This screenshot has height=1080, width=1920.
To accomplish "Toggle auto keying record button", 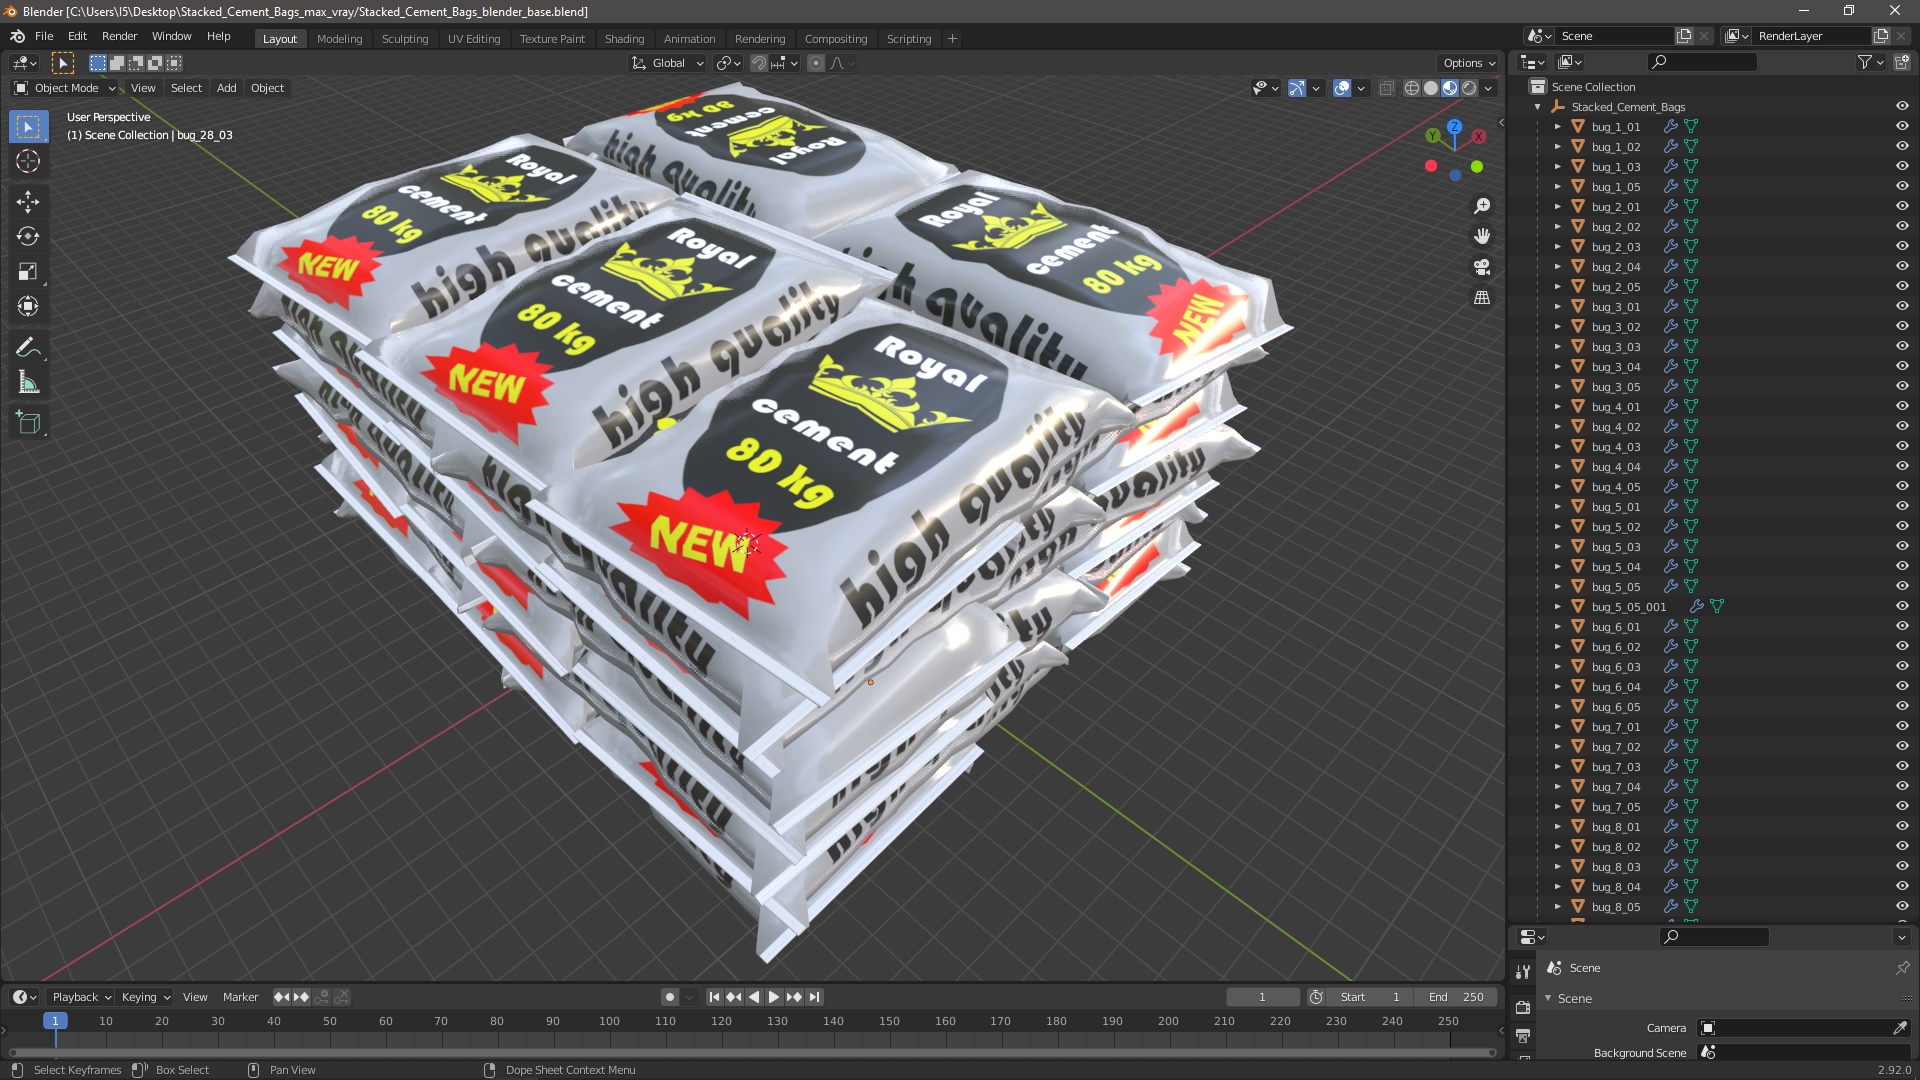I will 669,997.
